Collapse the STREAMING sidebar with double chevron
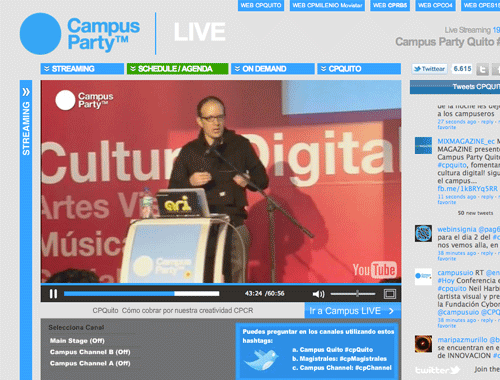Image resolution: width=500 pixels, height=380 pixels. tap(26, 92)
